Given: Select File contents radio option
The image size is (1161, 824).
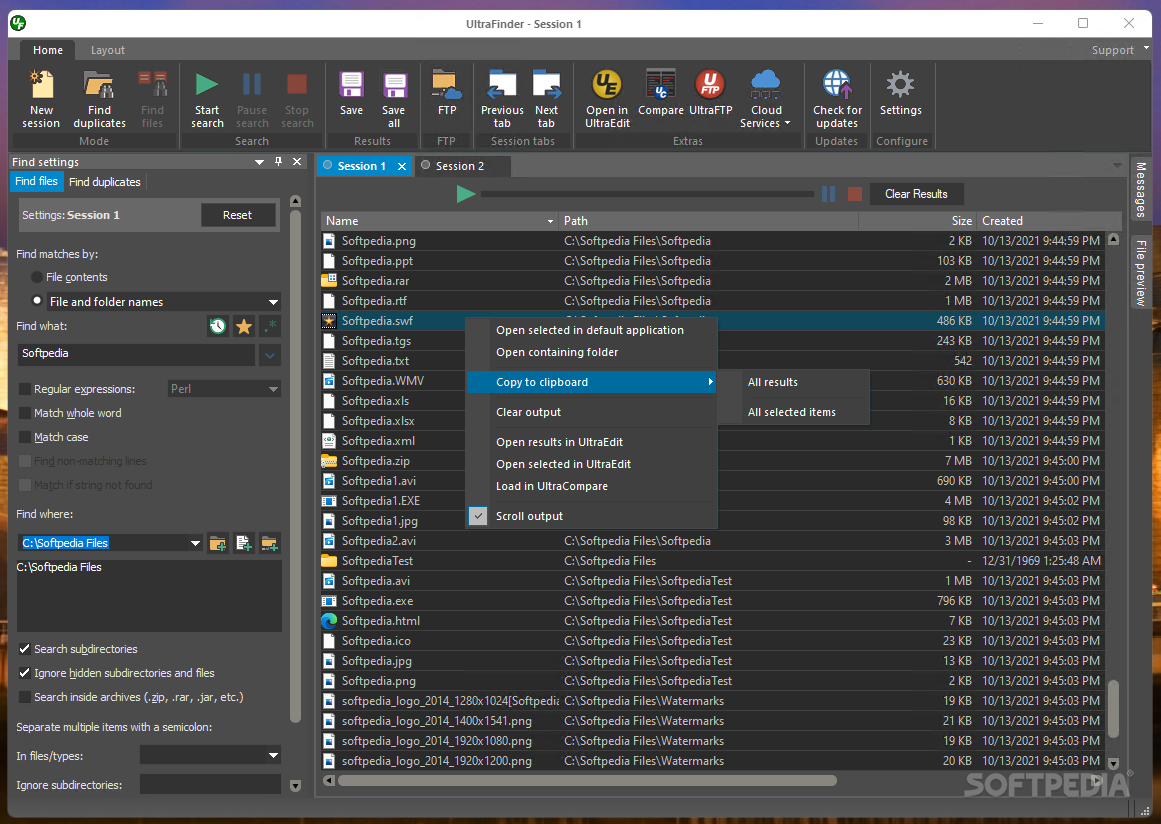Looking at the screenshot, I should [x=37, y=277].
